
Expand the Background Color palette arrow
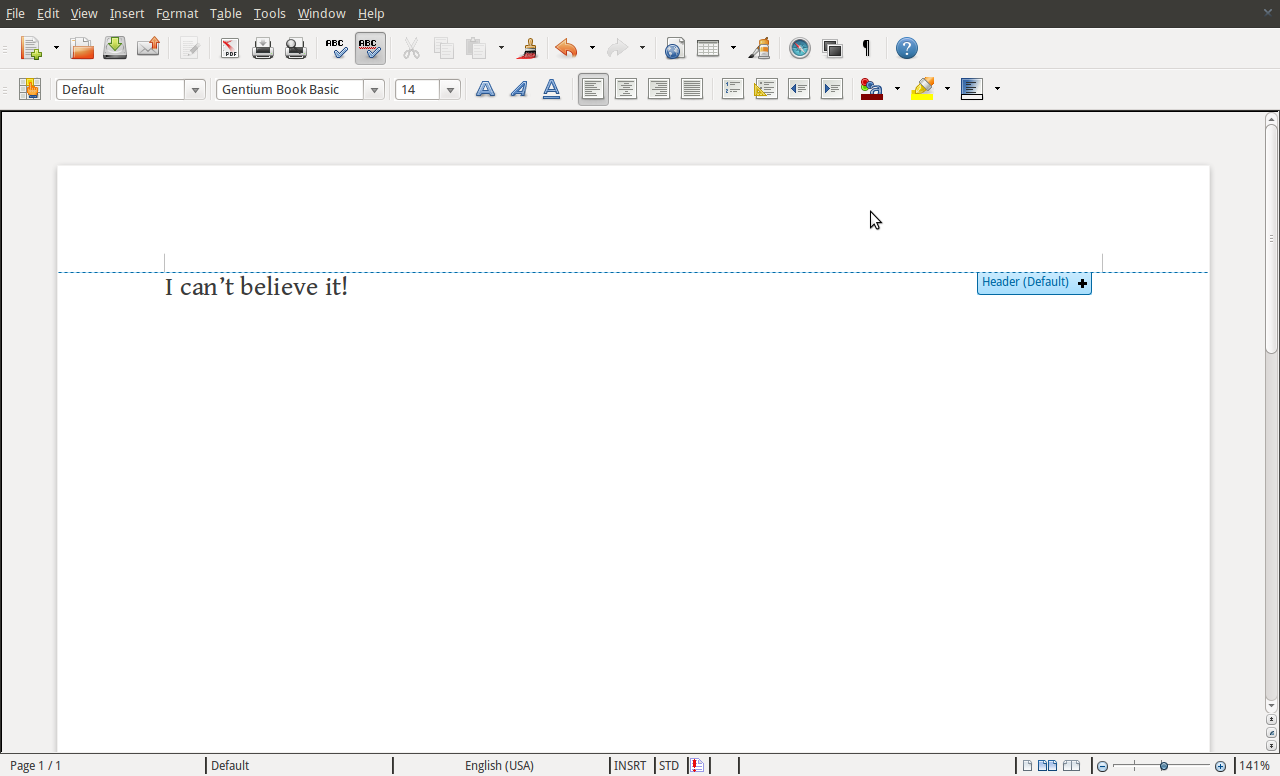click(x=997, y=89)
